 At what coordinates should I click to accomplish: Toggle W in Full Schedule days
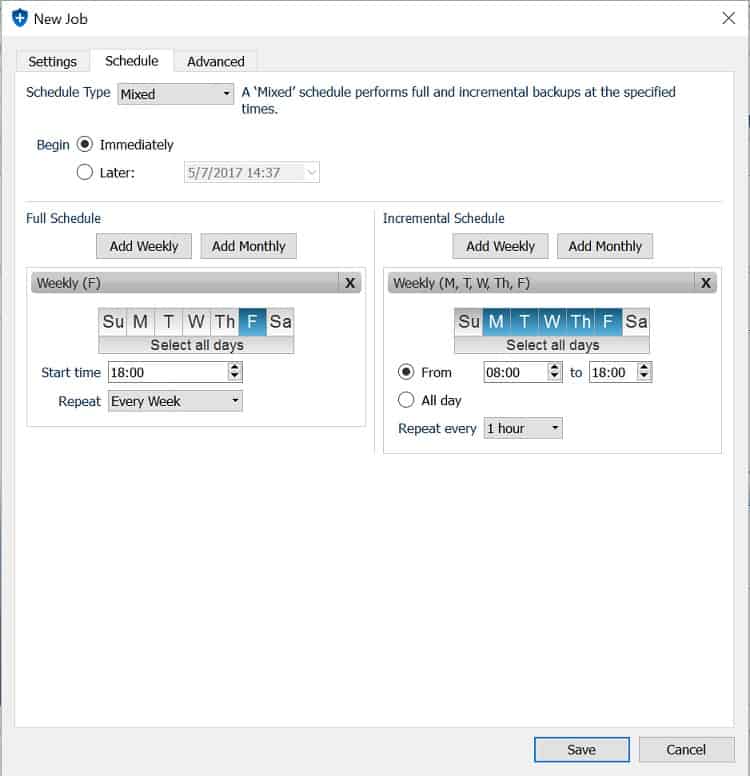197,322
